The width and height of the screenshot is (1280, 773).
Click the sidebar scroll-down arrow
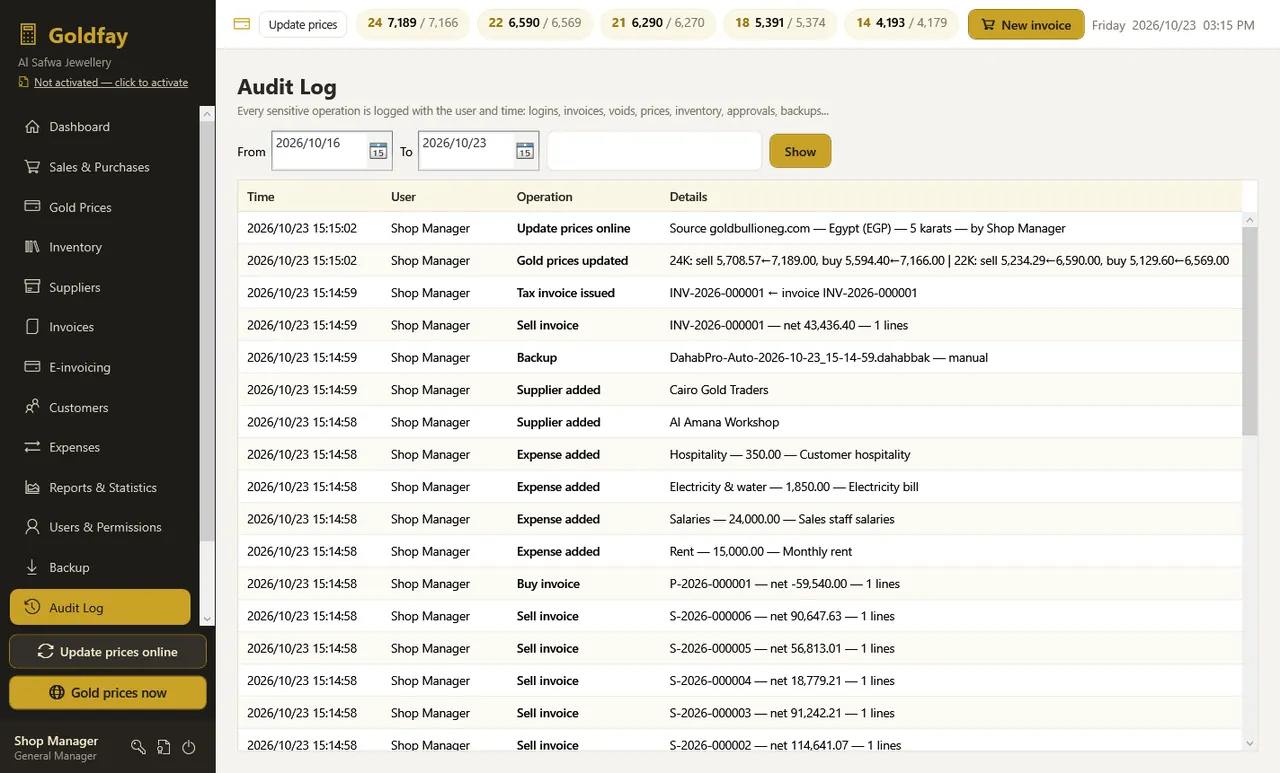point(207,619)
